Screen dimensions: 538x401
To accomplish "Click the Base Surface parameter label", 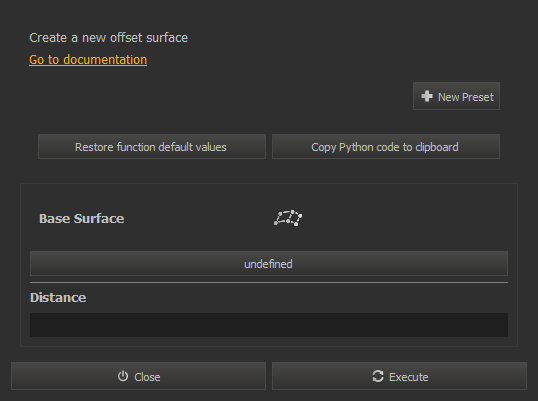I will [x=82, y=219].
